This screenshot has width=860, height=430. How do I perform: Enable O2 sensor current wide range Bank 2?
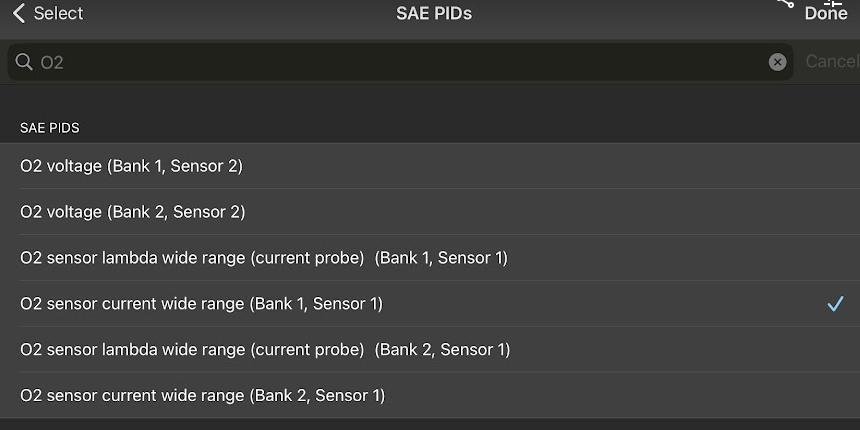click(x=202, y=396)
